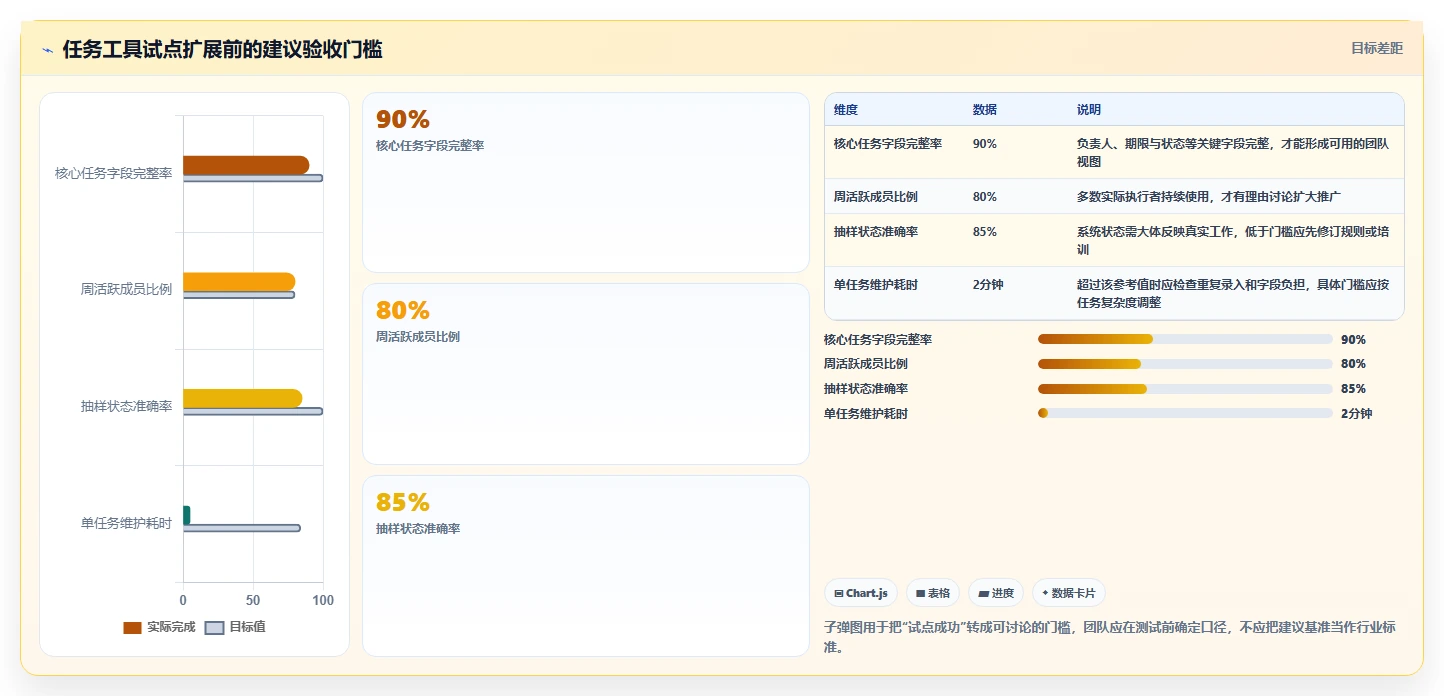Image resolution: width=1444 pixels, height=696 pixels.
Task: Click the x-axis tick 50
Action: pyautogui.click(x=253, y=600)
